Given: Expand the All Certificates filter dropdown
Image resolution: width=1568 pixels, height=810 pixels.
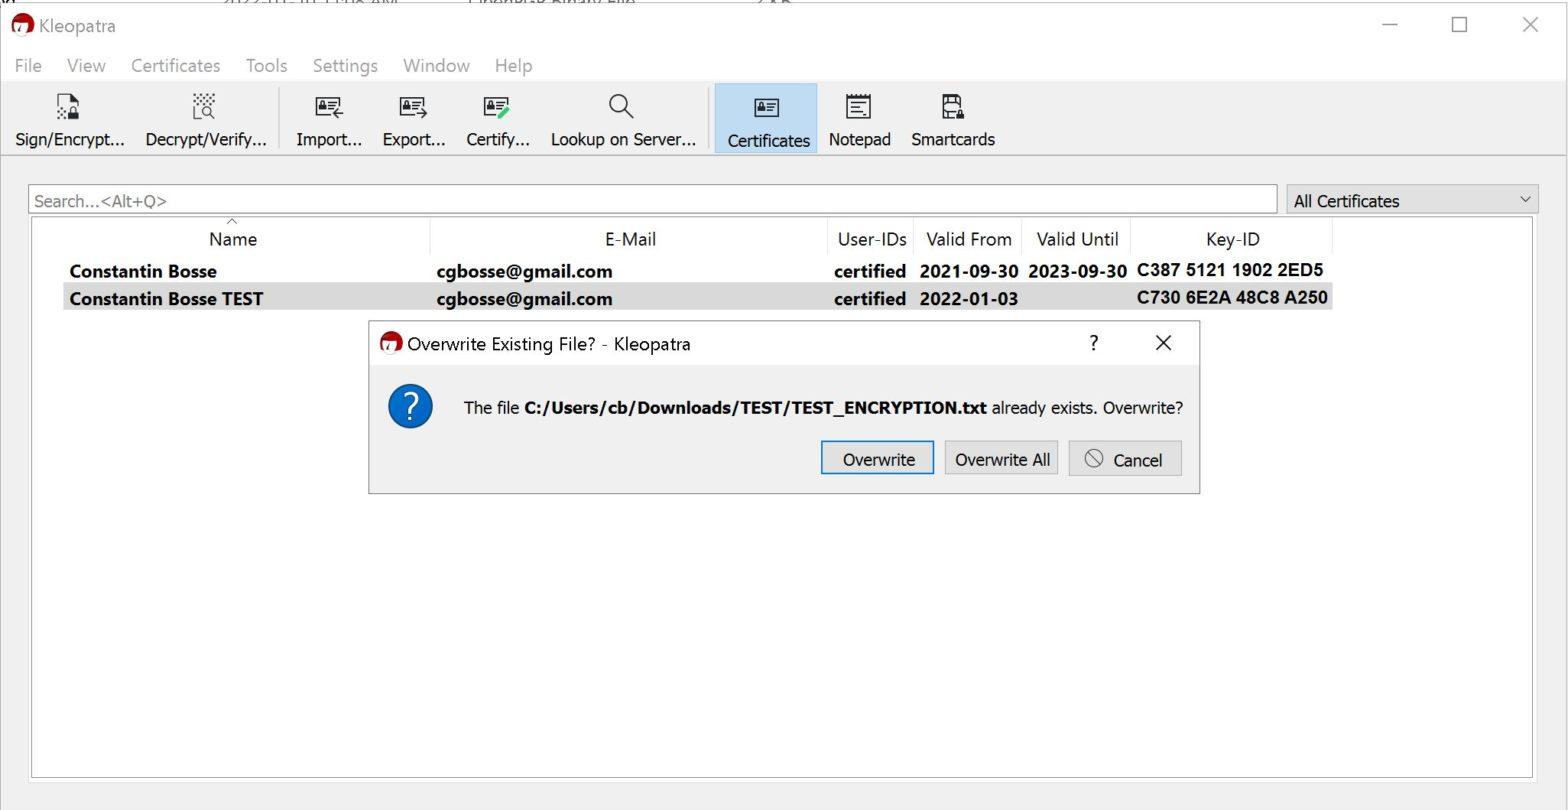Looking at the screenshot, I should [1412, 200].
